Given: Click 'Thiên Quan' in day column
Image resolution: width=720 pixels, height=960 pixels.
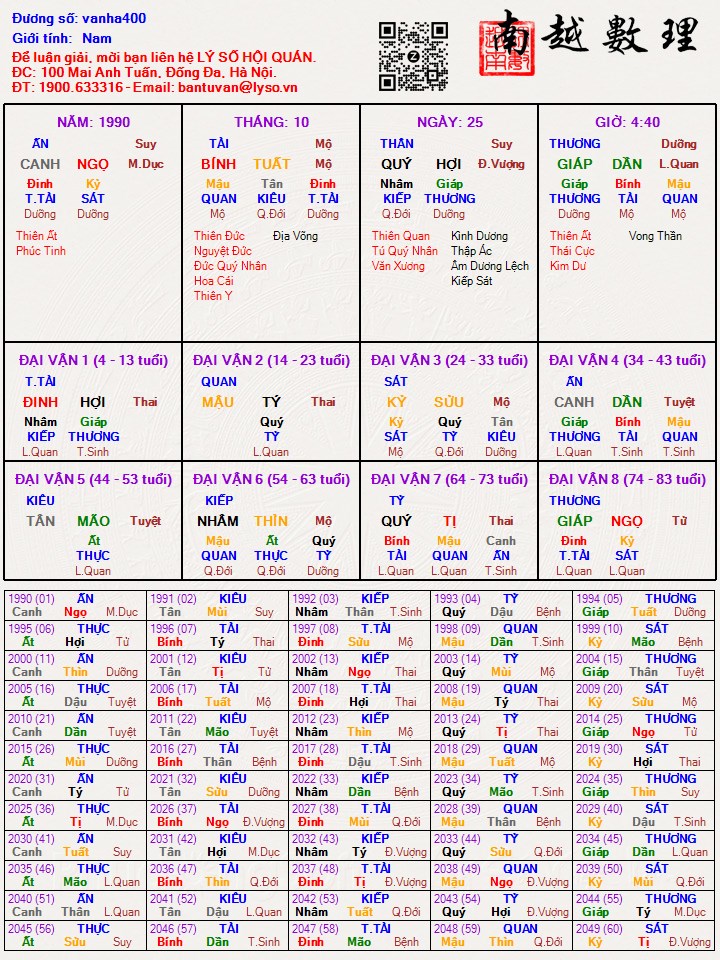Looking at the screenshot, I should 400,236.
